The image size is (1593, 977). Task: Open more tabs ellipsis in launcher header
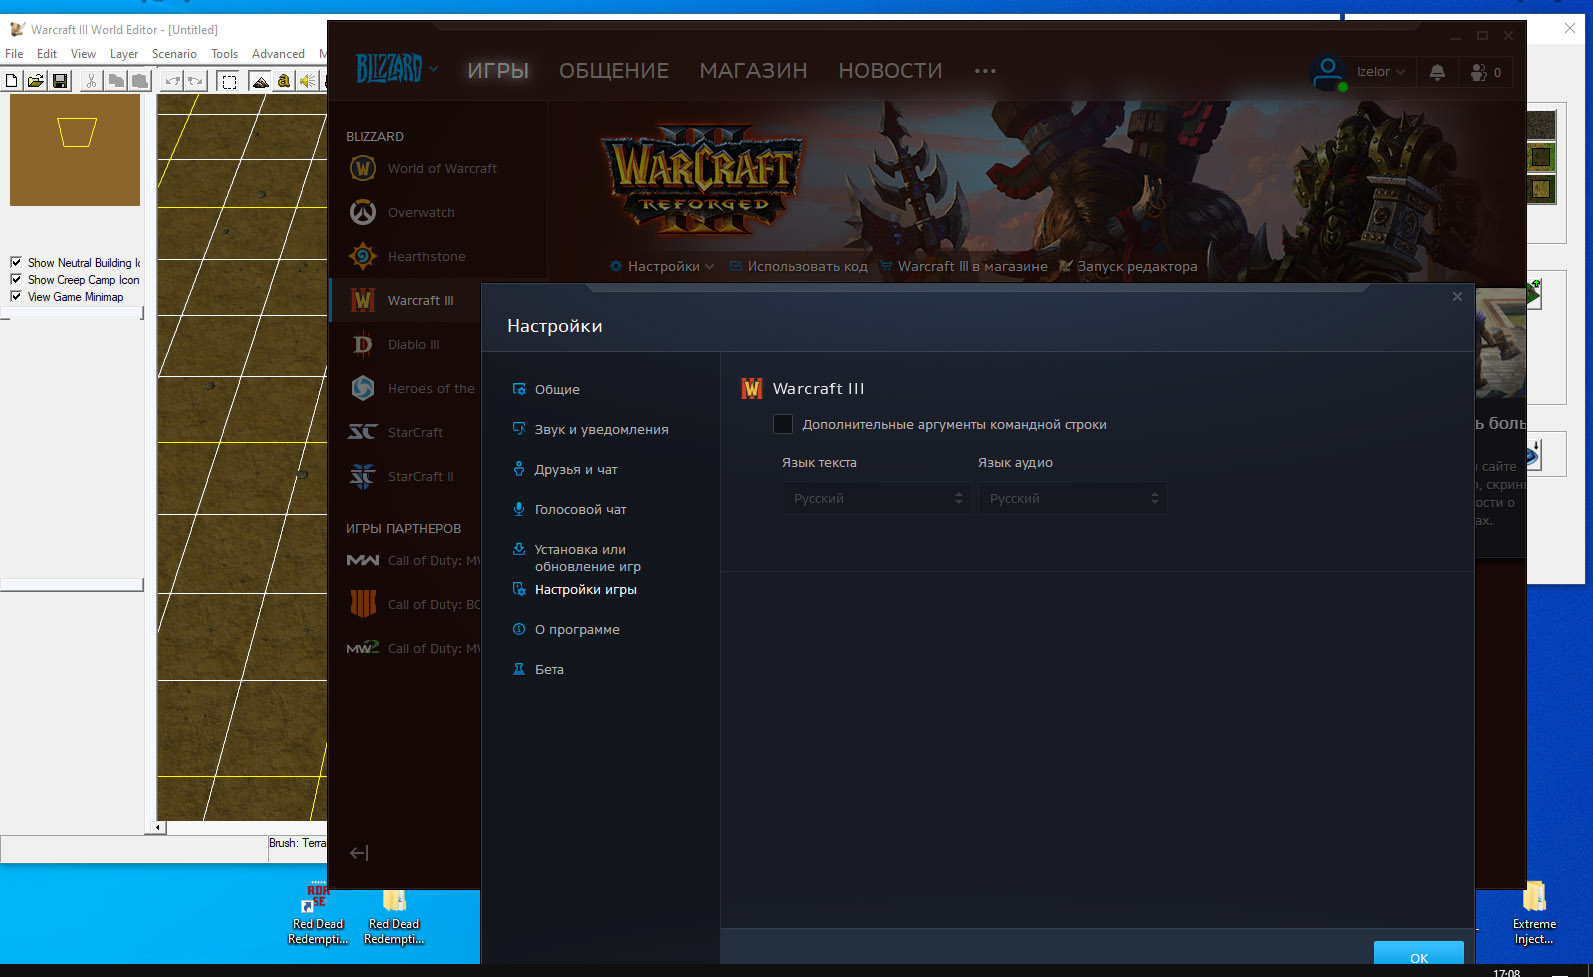985,71
